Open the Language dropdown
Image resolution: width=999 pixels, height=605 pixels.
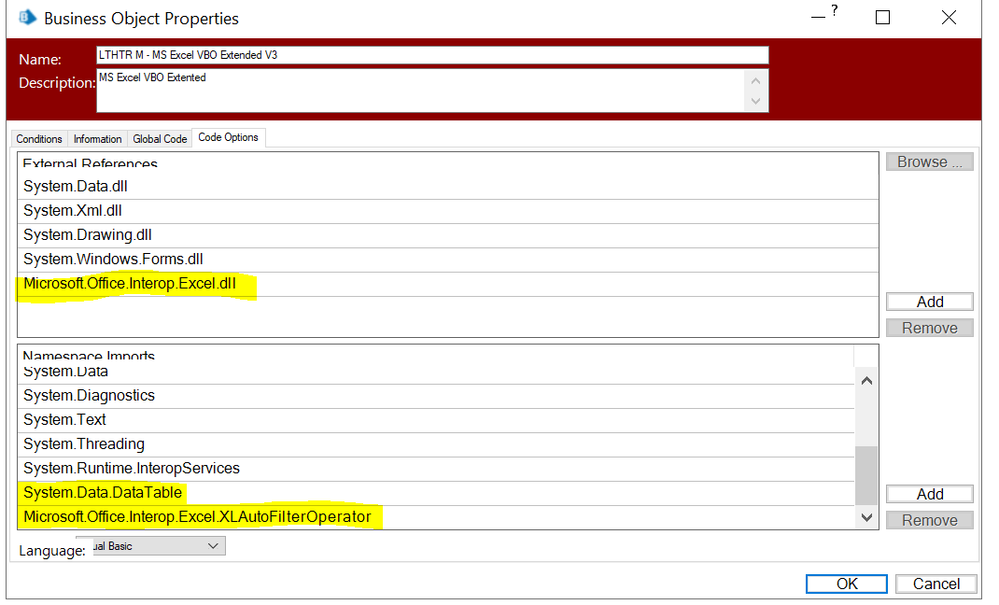151,546
